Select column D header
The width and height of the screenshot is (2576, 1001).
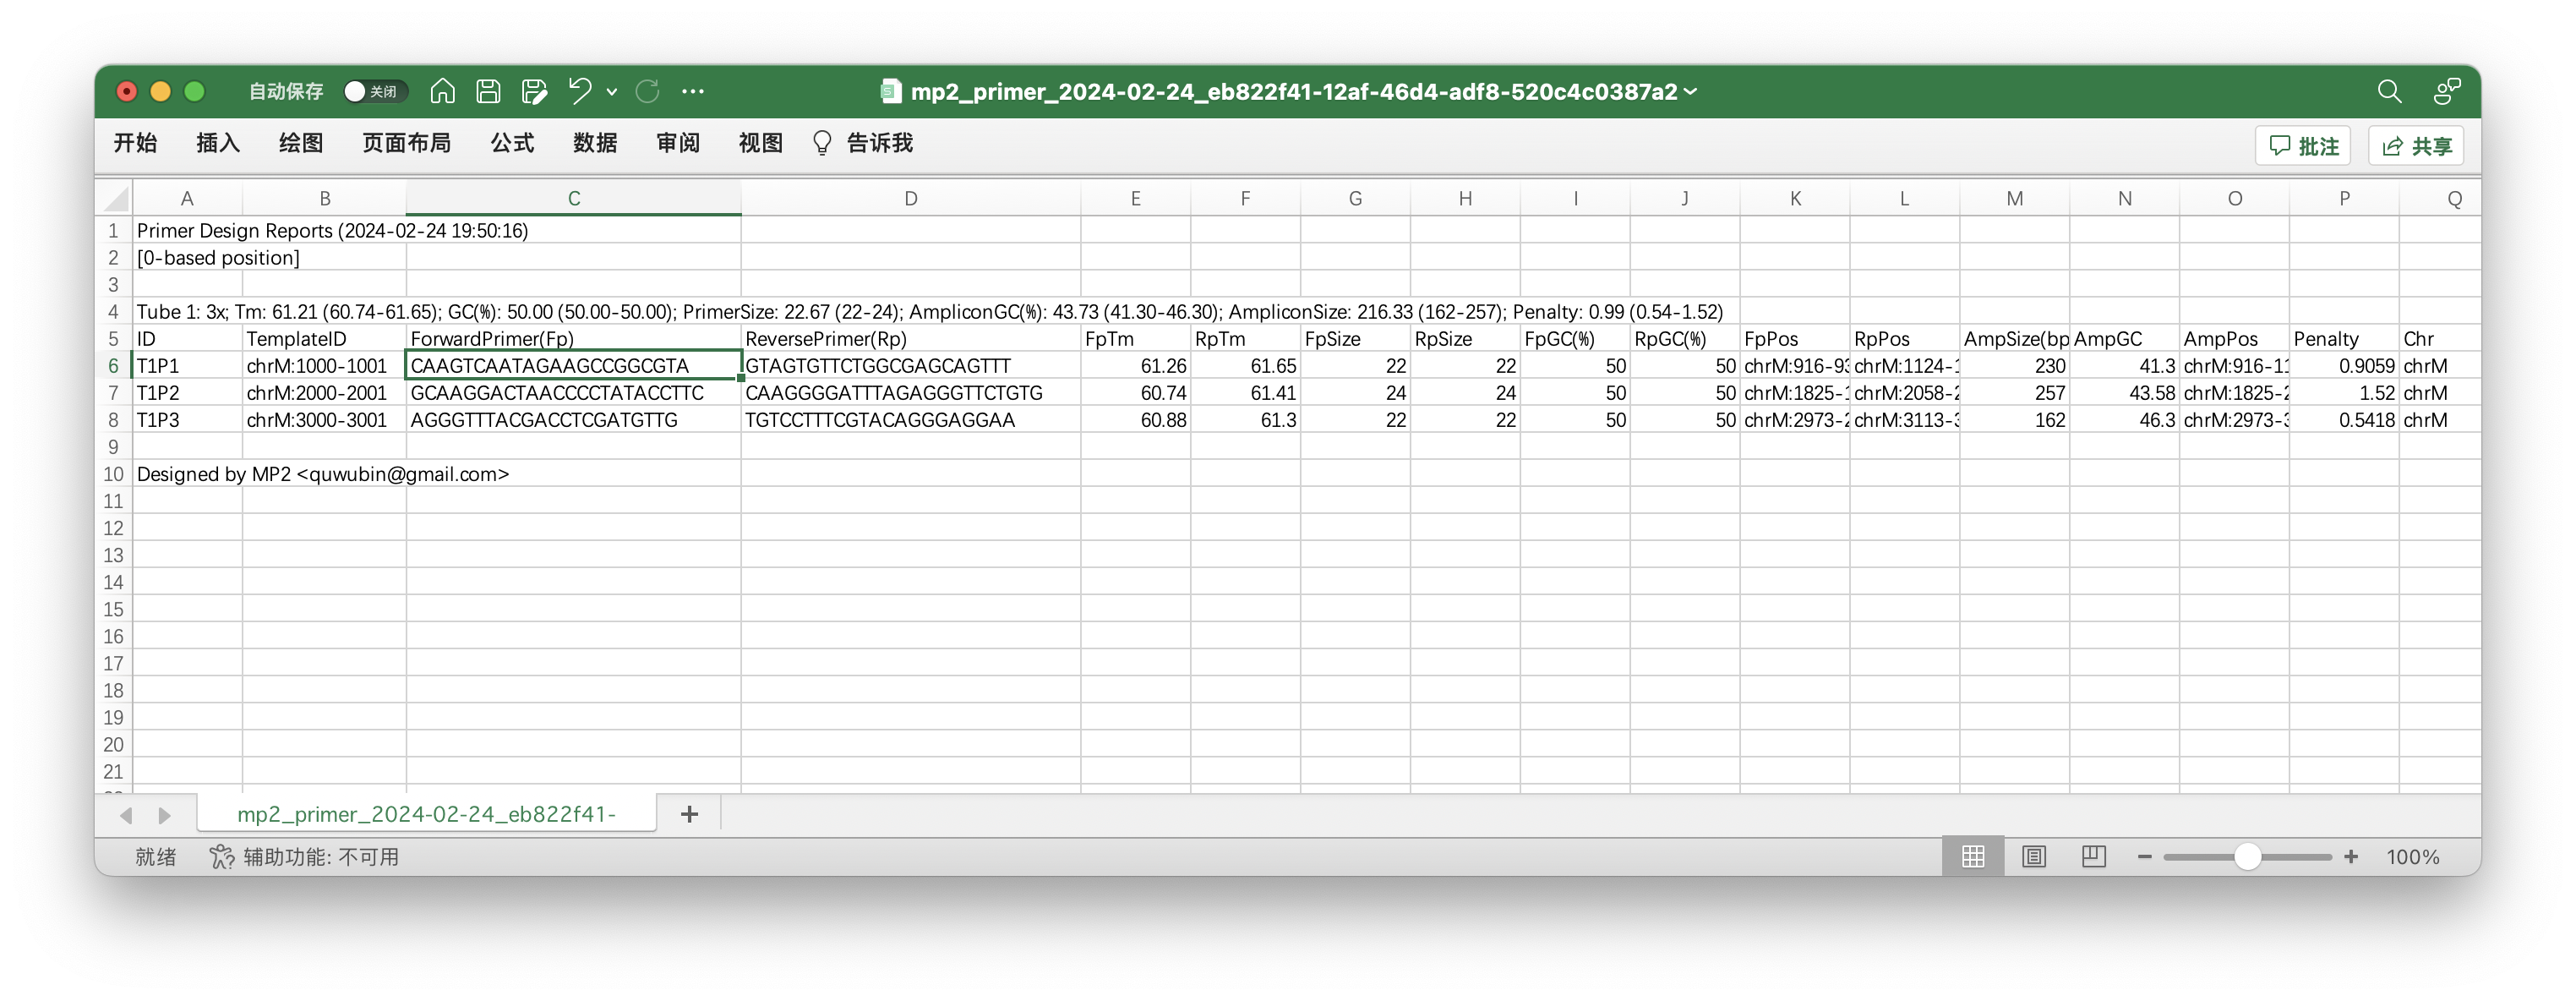coord(910,198)
